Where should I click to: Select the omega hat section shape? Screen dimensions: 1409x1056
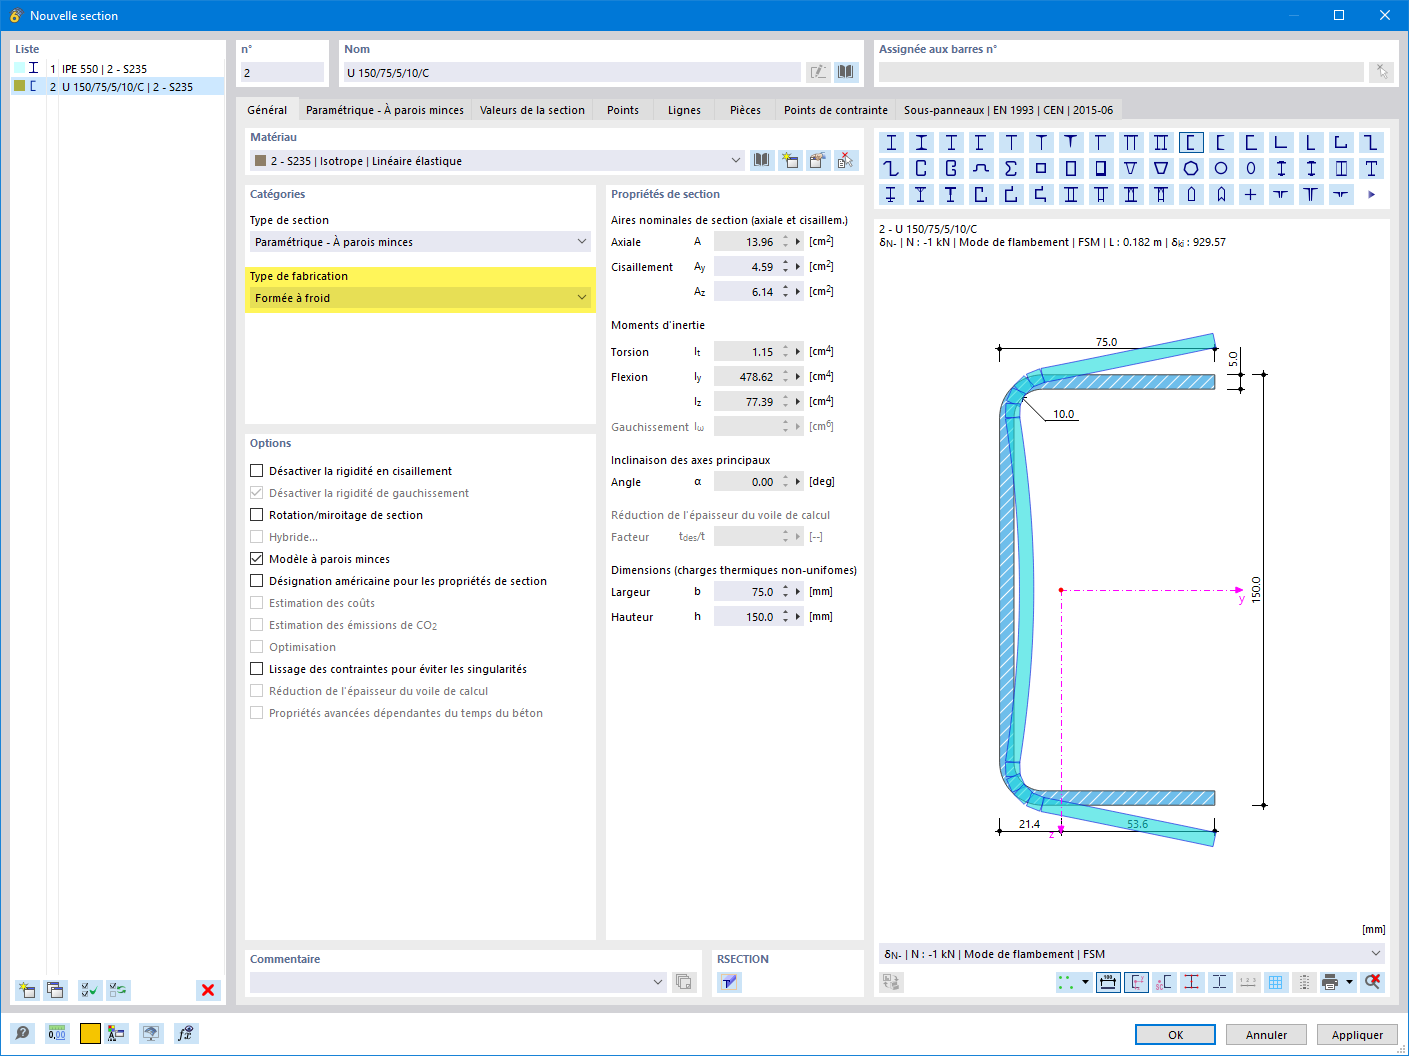click(x=981, y=168)
